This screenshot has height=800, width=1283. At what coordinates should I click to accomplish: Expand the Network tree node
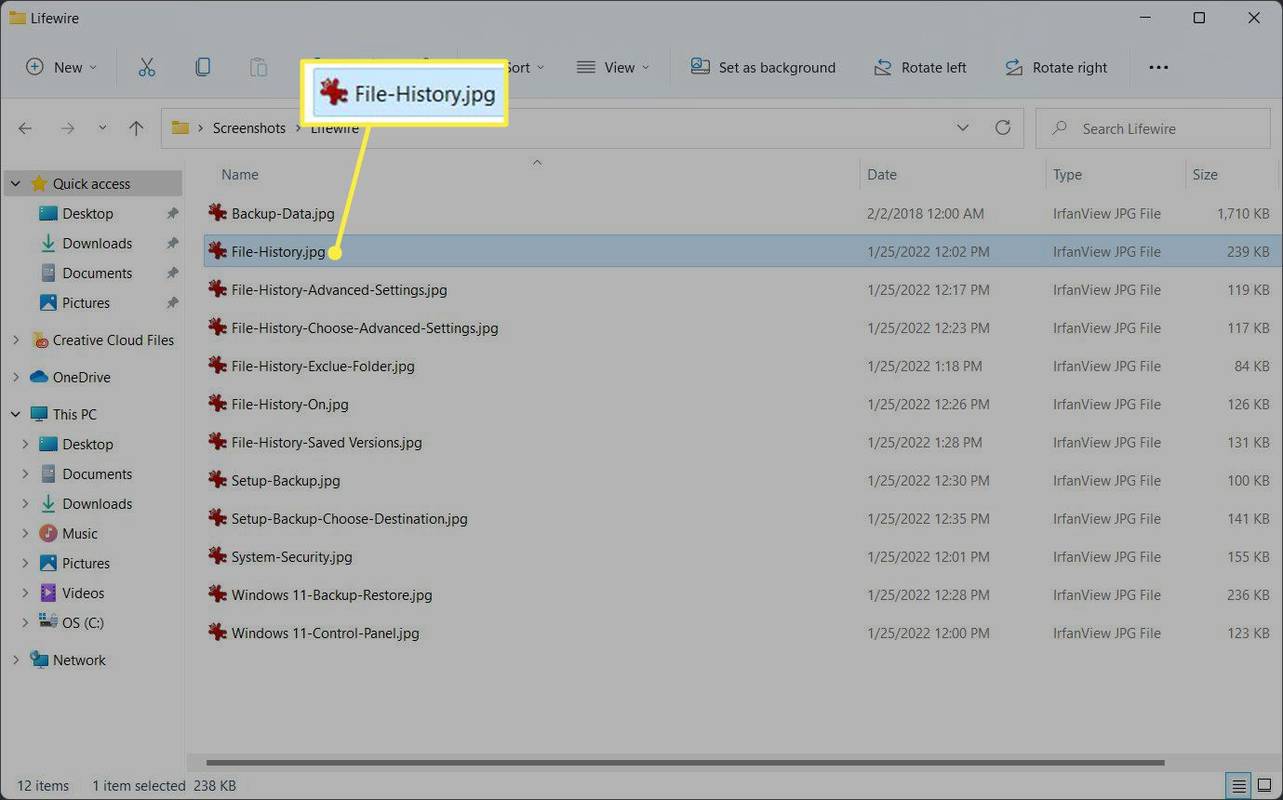pos(15,660)
